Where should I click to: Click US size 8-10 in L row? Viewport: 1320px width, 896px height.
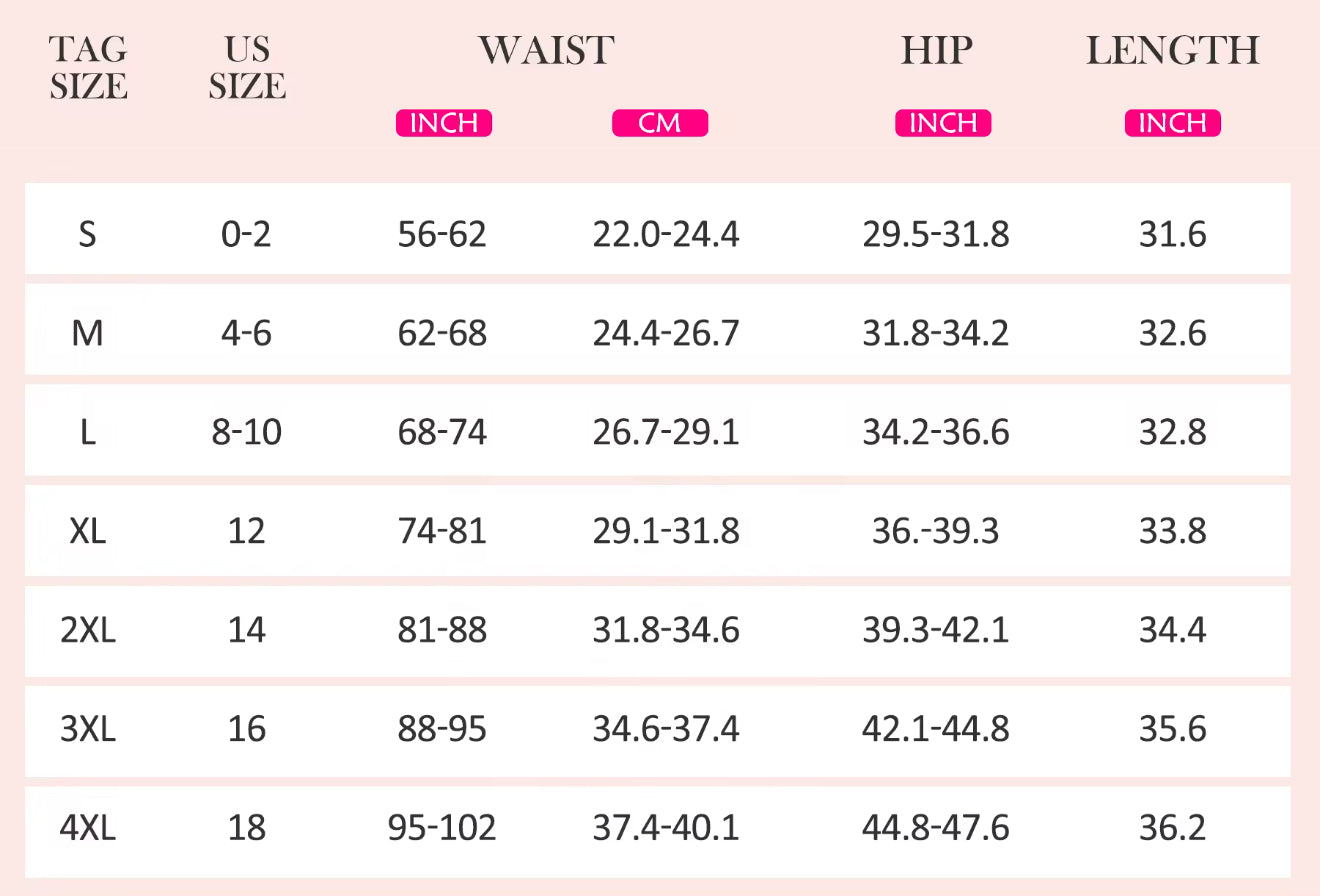click(247, 432)
